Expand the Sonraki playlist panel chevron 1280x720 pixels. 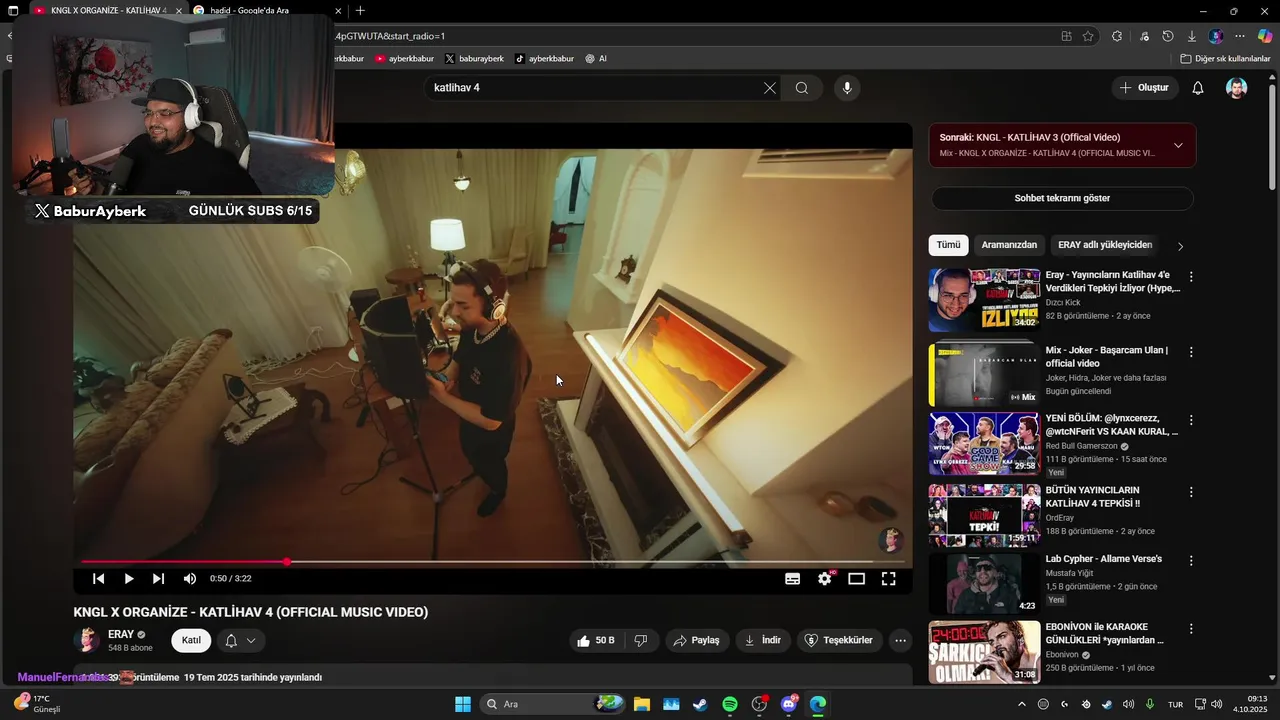click(x=1178, y=145)
